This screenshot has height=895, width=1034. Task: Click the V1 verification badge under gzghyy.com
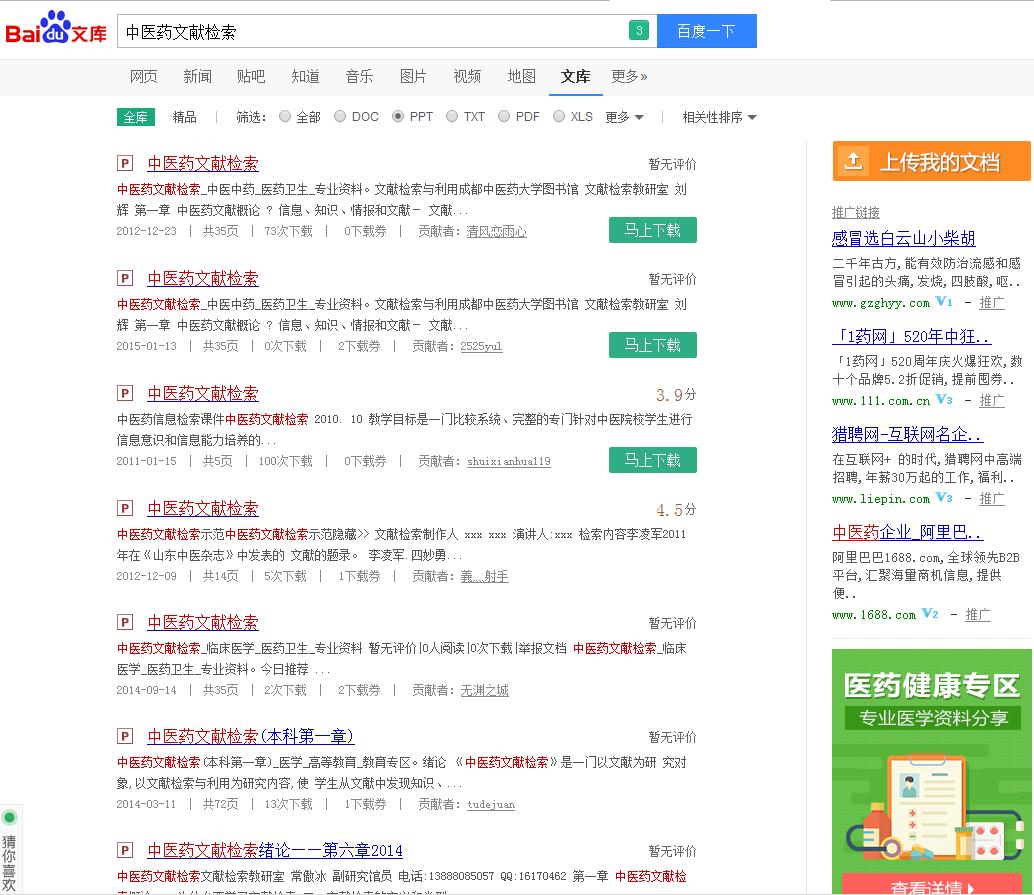click(x=945, y=302)
